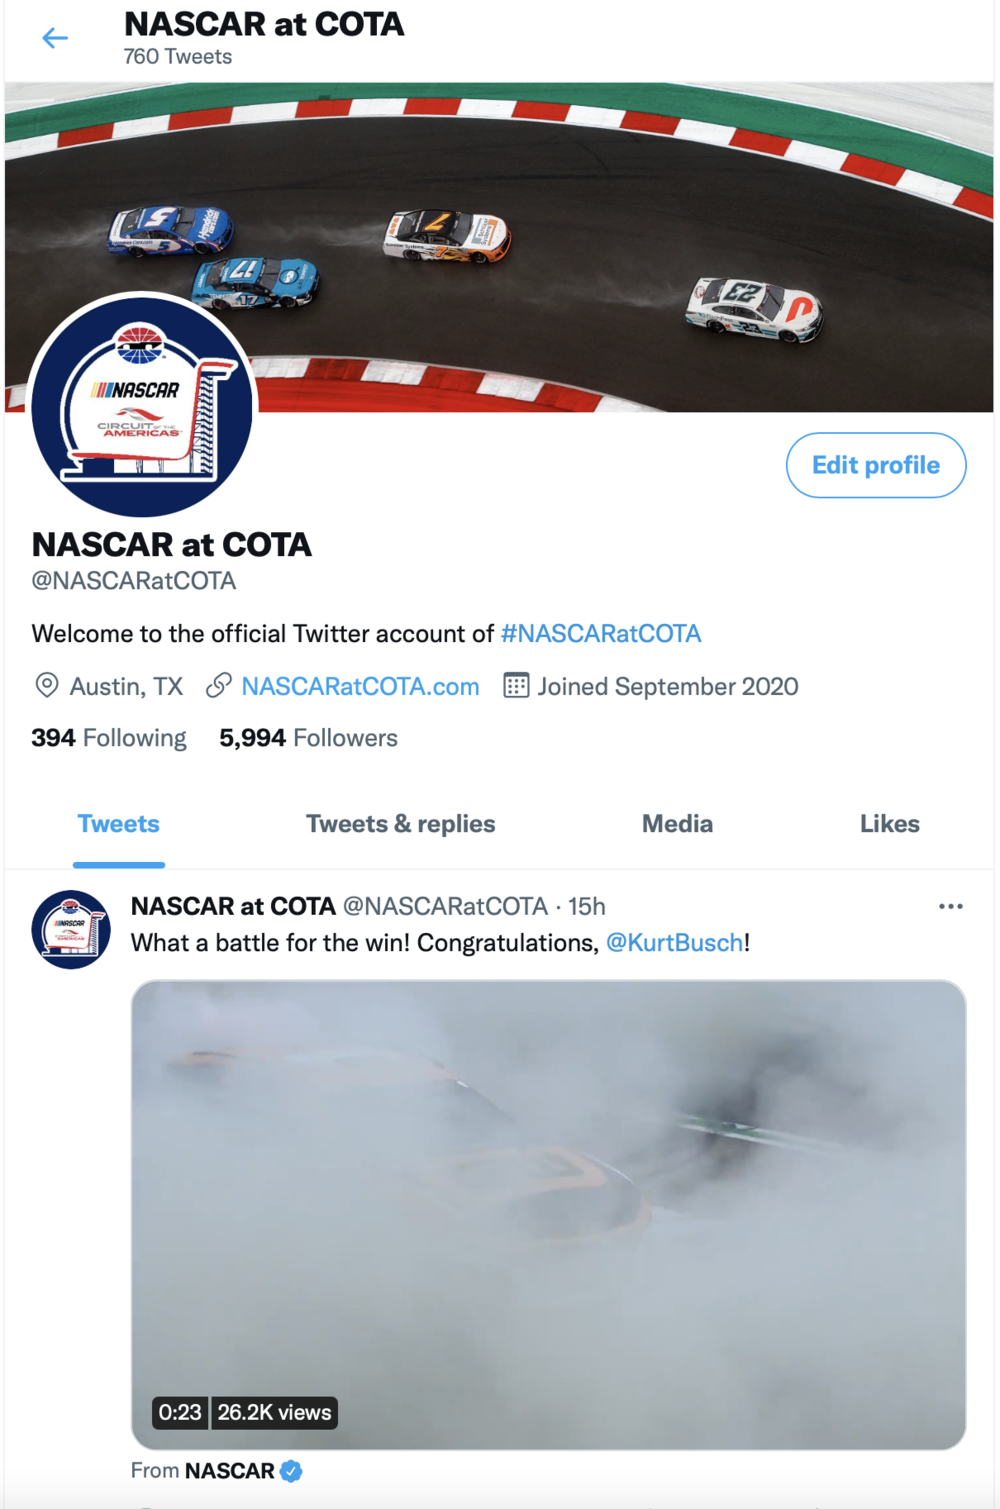The width and height of the screenshot is (1000, 1509).
Task: View the 394 Following list
Action: [x=109, y=738]
